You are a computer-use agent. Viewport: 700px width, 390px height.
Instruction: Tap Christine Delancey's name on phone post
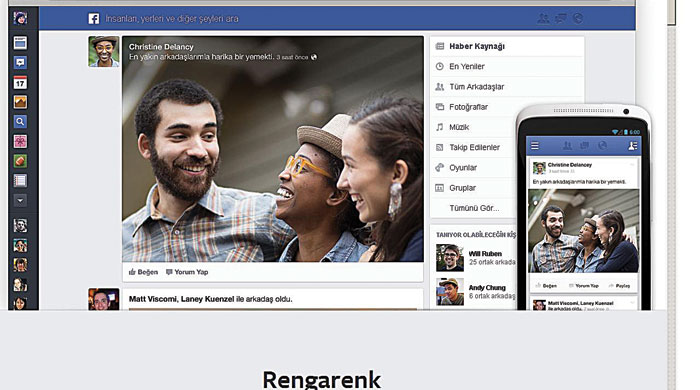570,165
